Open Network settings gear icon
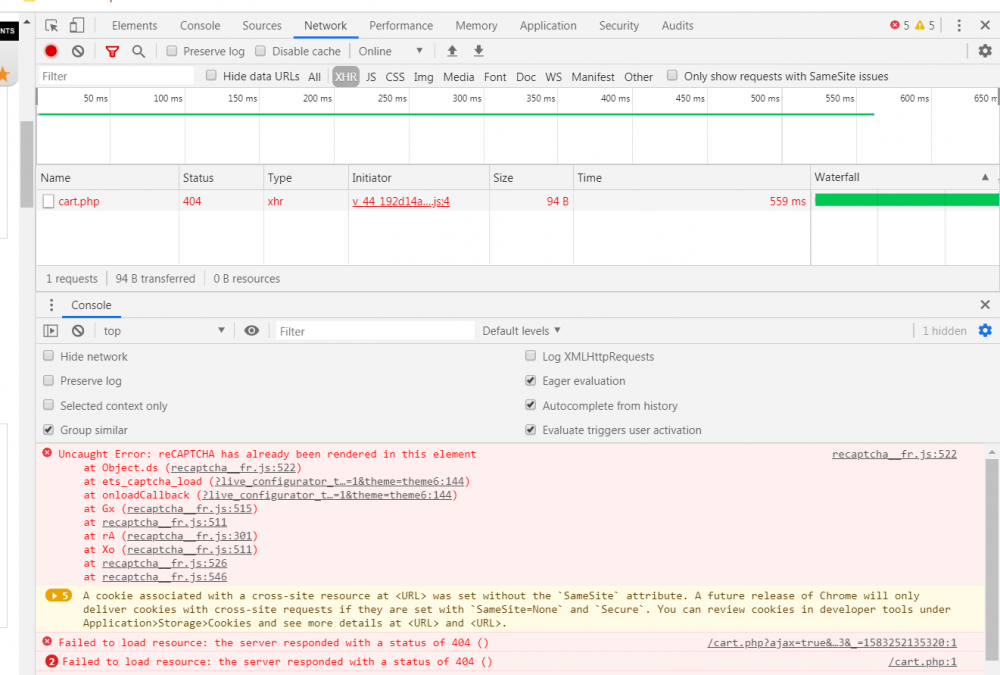 click(985, 51)
